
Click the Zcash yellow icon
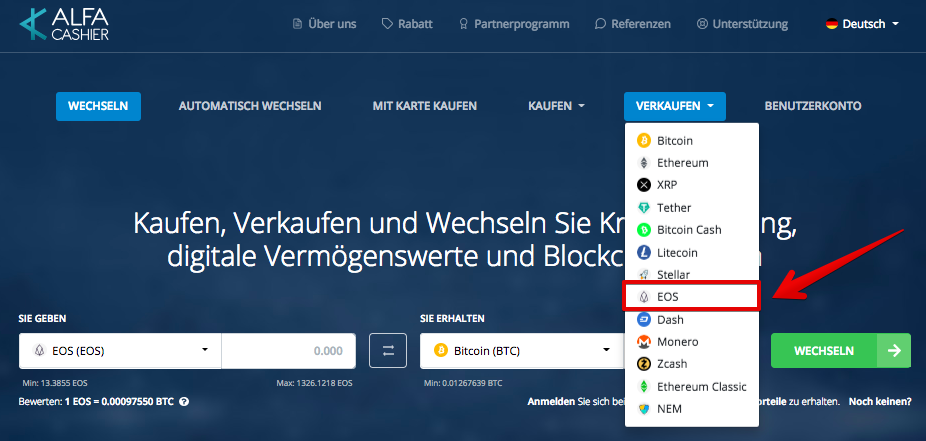point(643,364)
